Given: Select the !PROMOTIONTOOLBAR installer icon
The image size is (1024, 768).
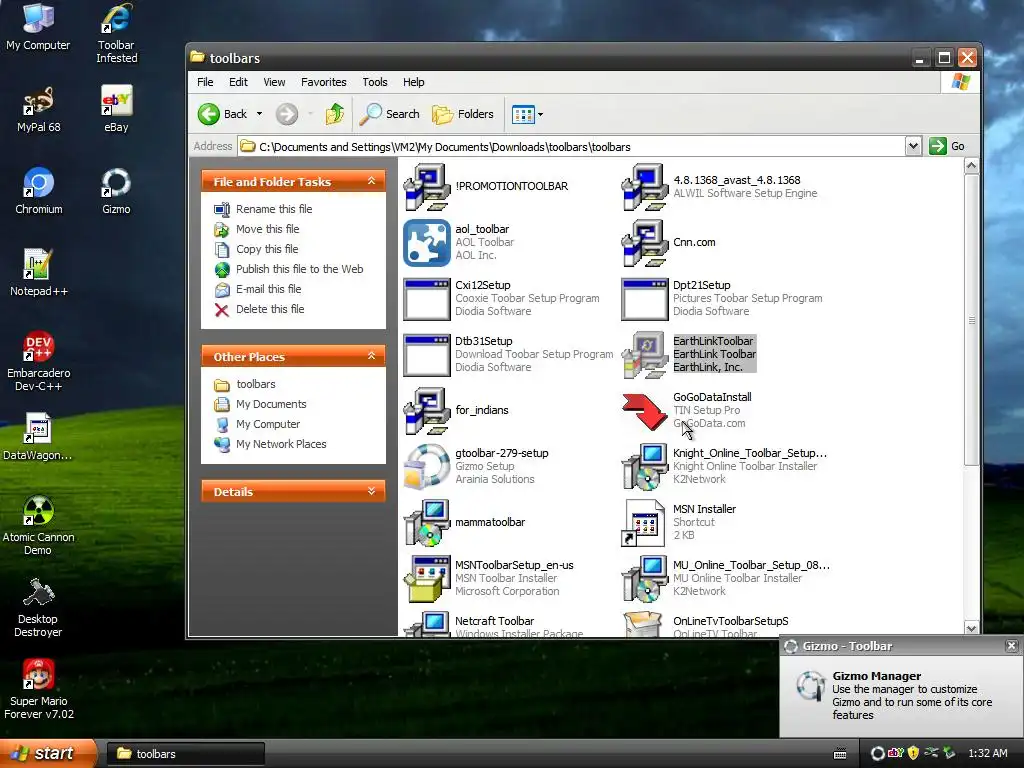Looking at the screenshot, I should (x=426, y=187).
